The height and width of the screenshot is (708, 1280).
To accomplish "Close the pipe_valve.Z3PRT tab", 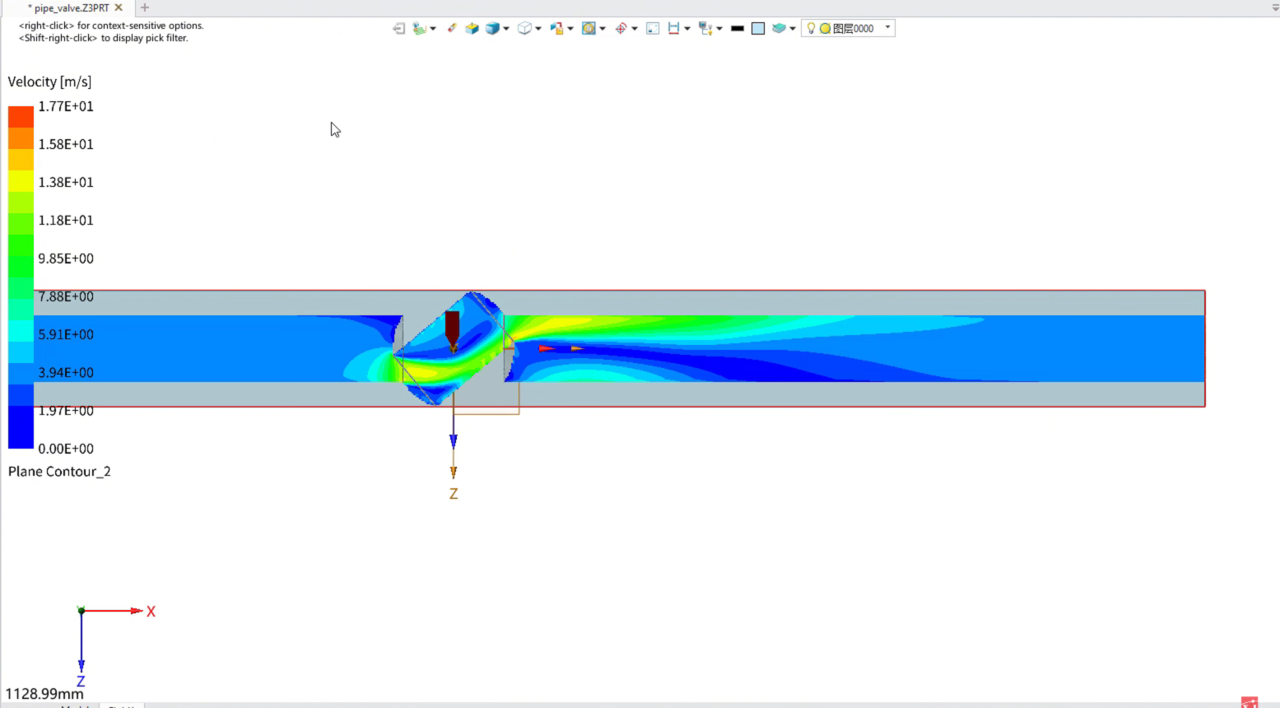I will point(119,8).
